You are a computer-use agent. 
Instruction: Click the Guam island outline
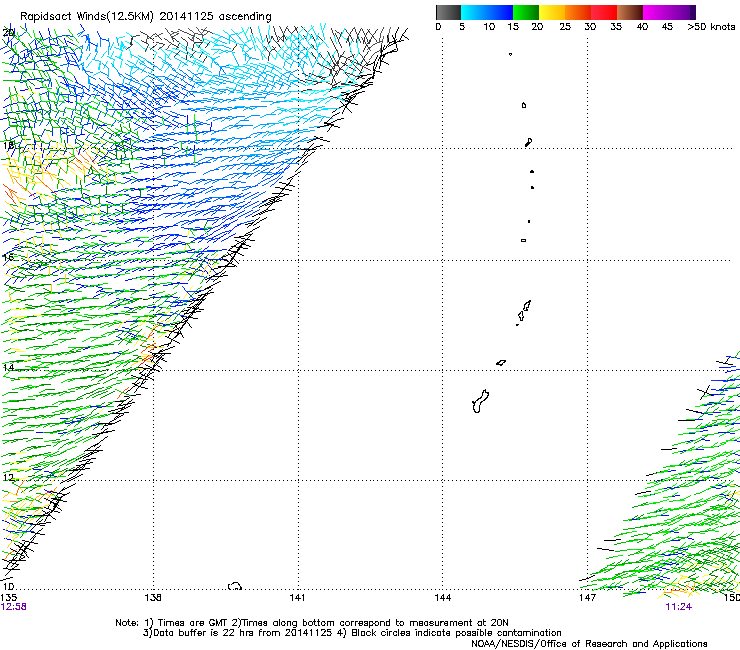[480, 401]
